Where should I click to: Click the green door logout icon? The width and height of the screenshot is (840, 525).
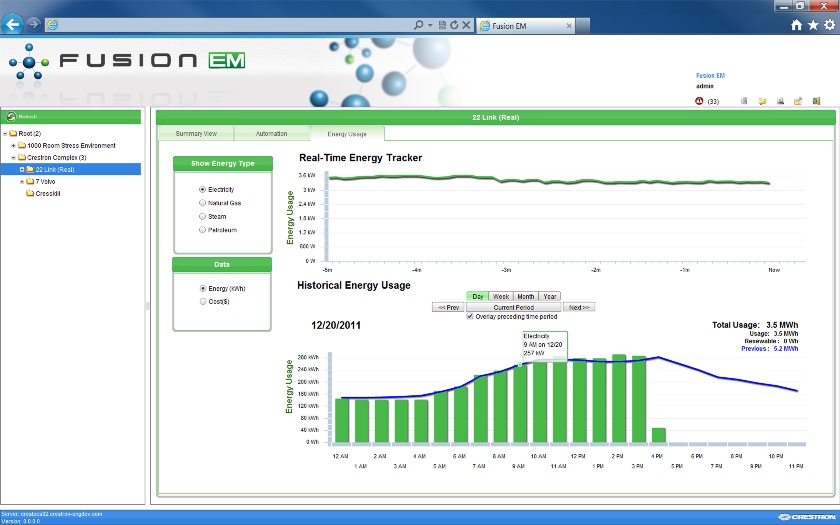[x=816, y=101]
